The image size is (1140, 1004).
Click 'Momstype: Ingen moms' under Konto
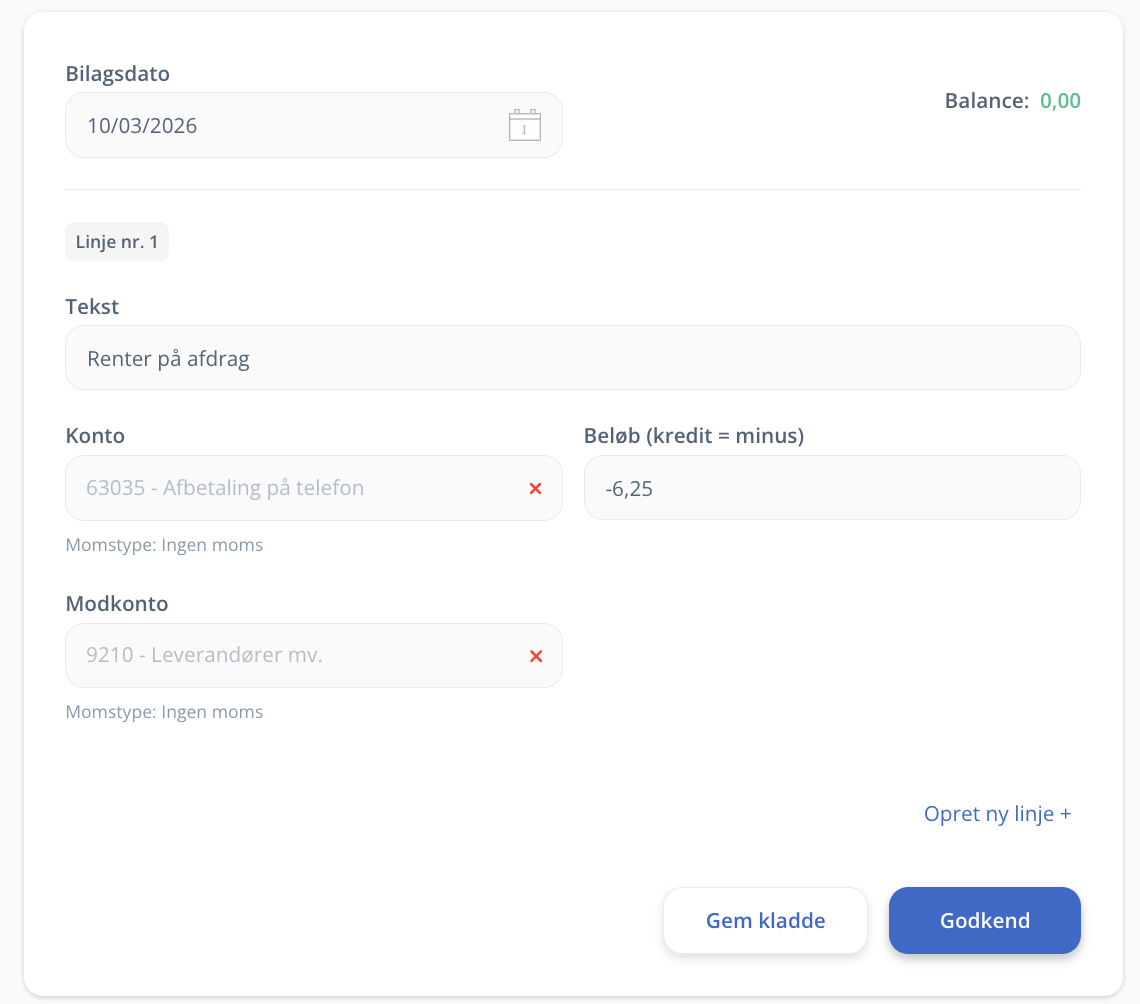pyautogui.click(x=164, y=545)
